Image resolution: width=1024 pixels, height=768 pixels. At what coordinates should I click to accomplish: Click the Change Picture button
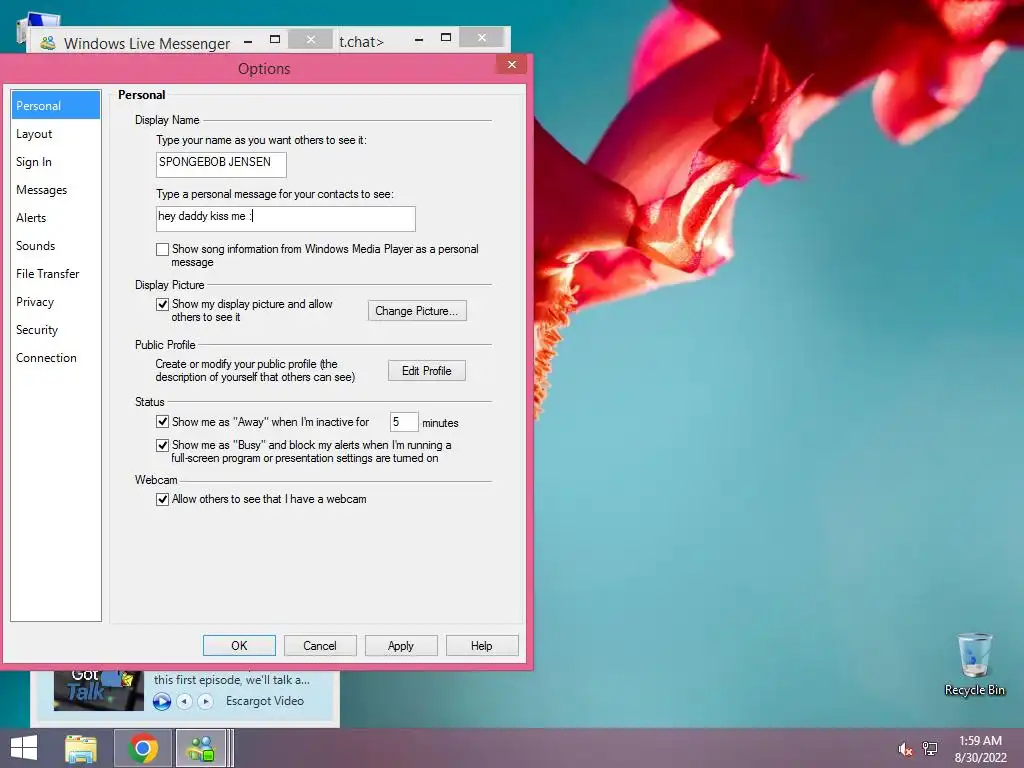417,311
